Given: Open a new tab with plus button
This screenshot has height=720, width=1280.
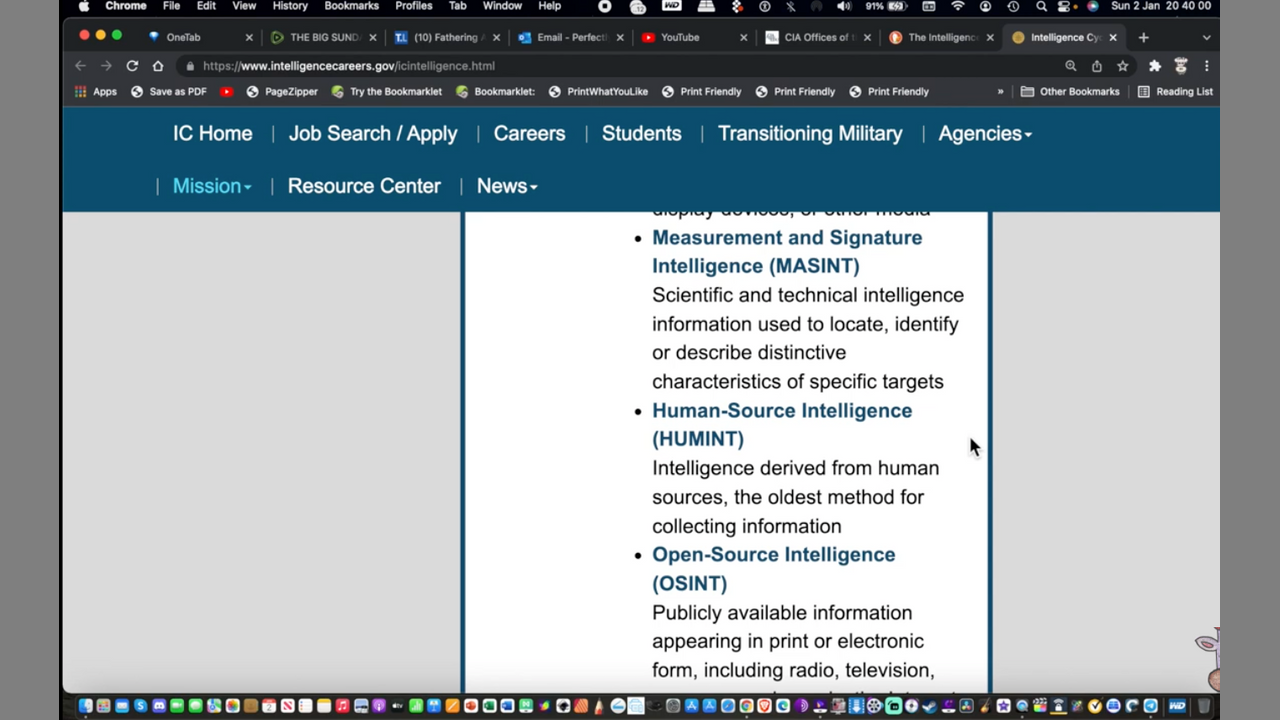Looking at the screenshot, I should tap(1143, 37).
